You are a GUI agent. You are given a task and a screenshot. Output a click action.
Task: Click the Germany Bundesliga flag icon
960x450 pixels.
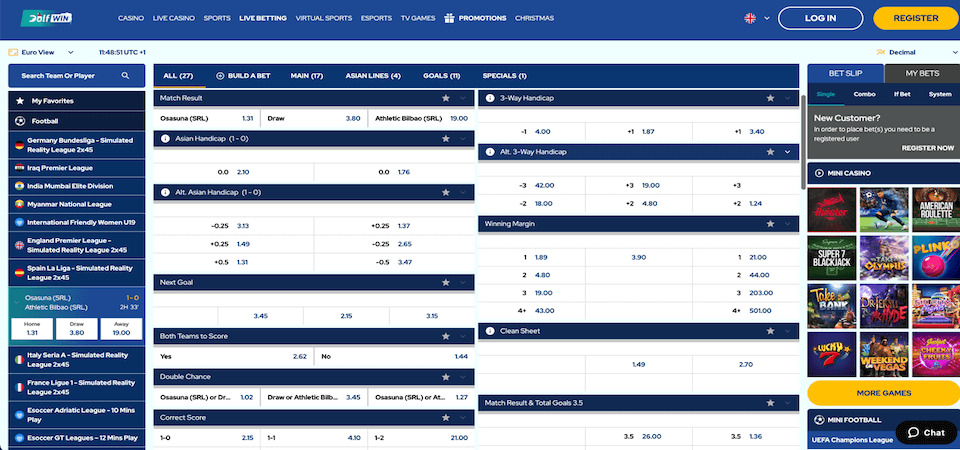[x=20, y=145]
